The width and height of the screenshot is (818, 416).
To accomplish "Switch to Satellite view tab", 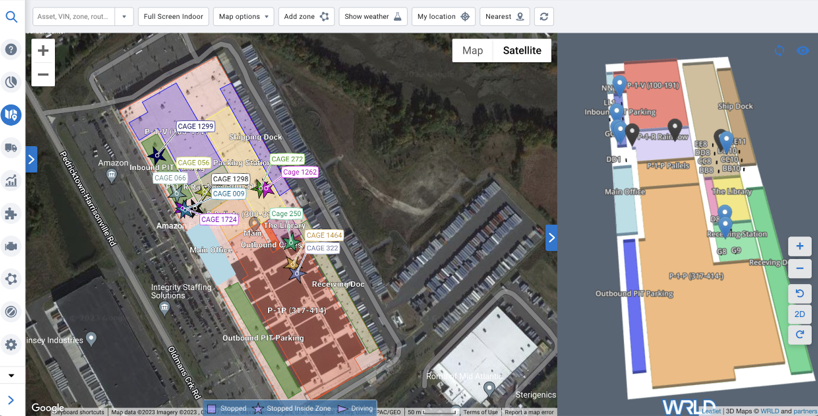I will (x=522, y=51).
